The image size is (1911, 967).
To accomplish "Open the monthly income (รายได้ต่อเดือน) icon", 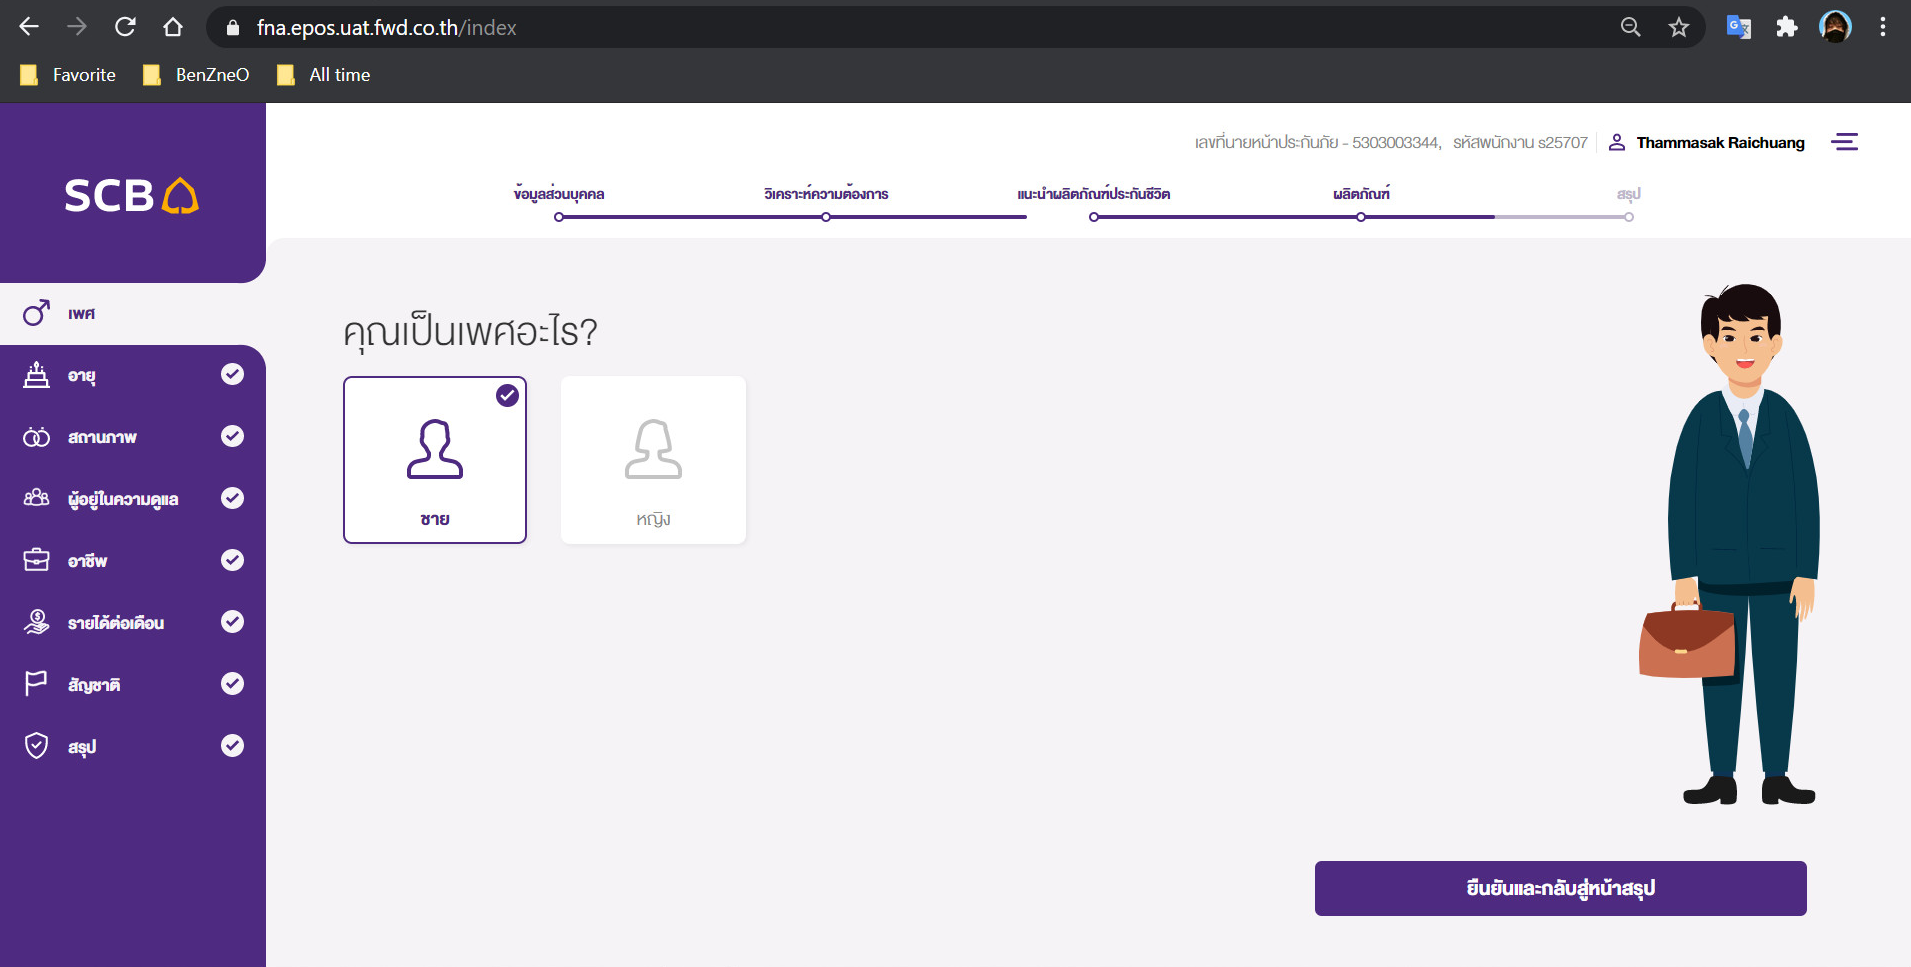I will (37, 622).
